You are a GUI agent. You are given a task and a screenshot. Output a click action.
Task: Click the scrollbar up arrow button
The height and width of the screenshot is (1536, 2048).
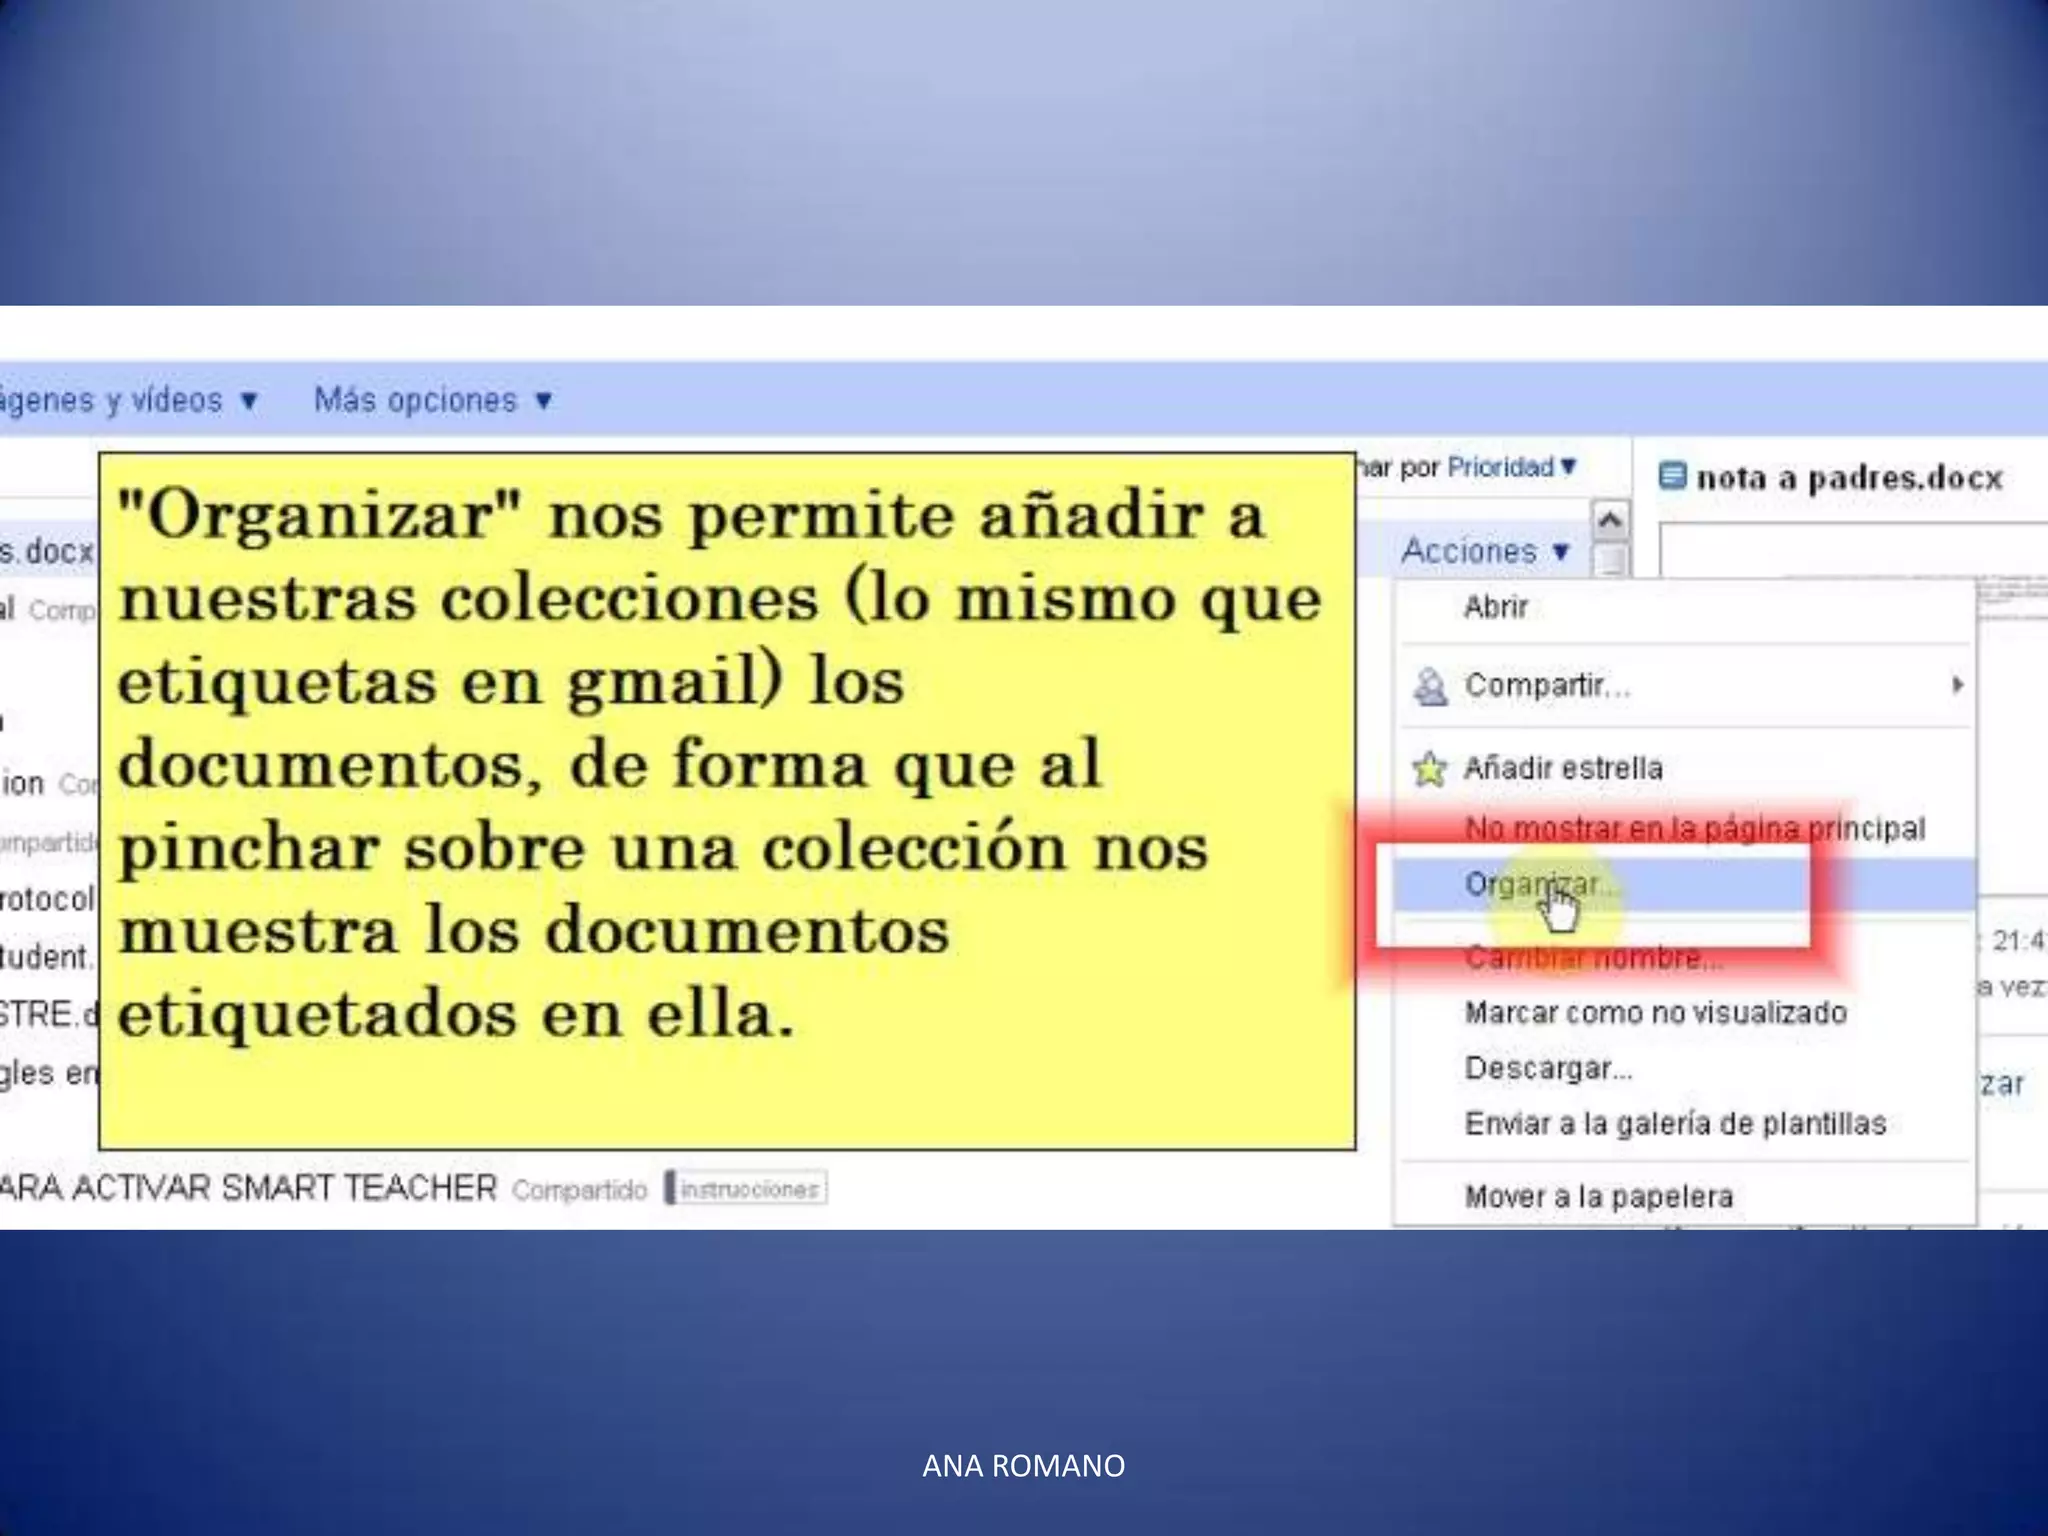coord(1610,520)
